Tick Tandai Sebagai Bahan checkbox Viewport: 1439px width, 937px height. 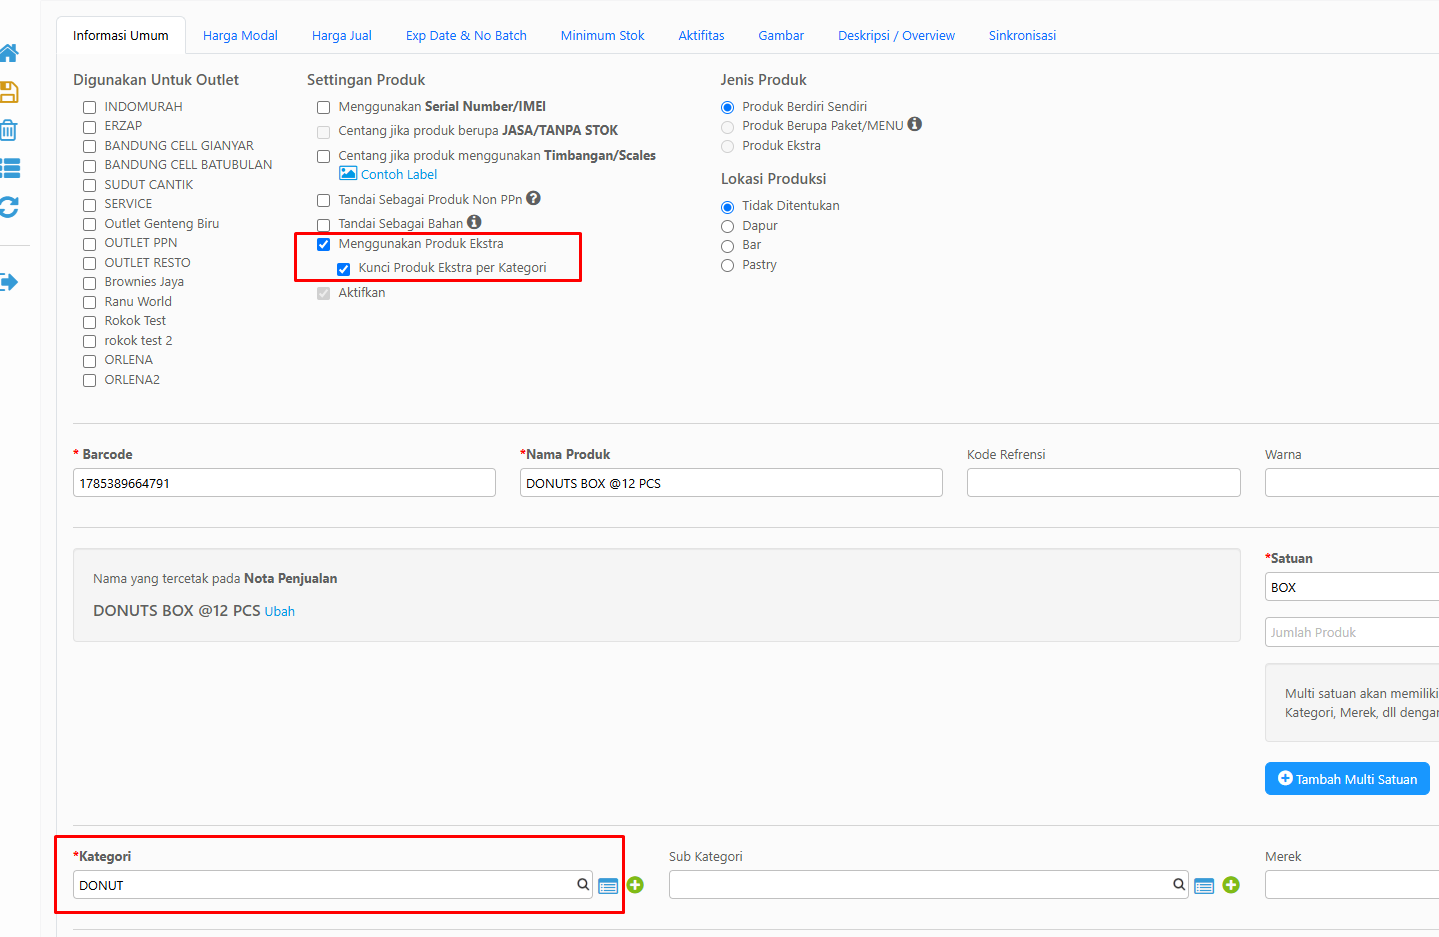pos(323,225)
